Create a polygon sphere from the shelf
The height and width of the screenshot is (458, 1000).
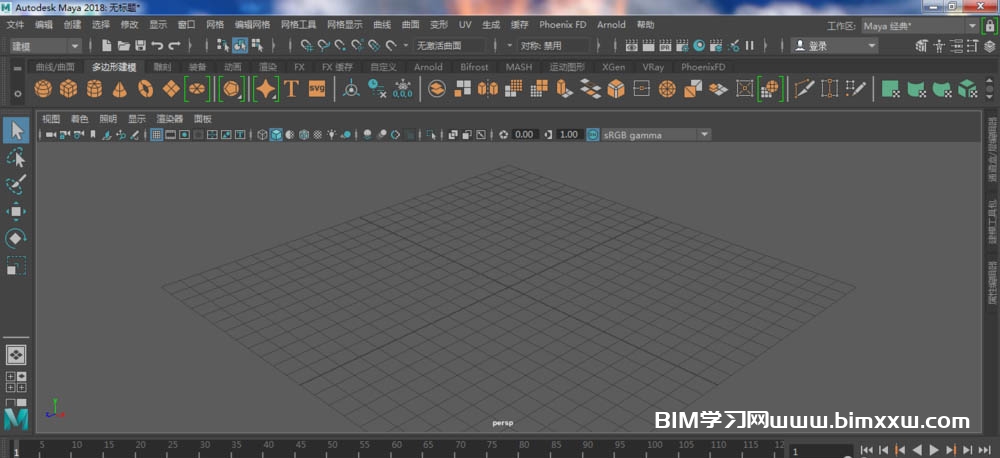(43, 89)
